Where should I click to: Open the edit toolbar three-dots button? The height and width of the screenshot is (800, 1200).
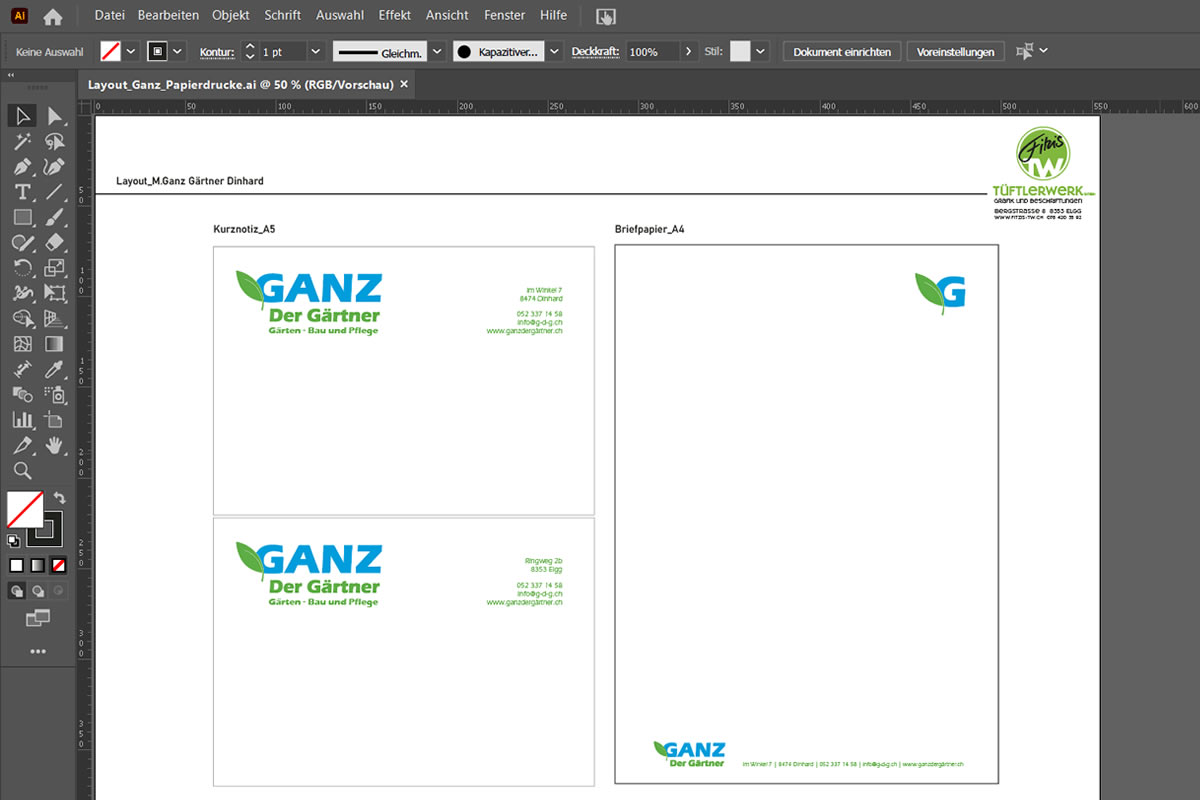click(38, 651)
